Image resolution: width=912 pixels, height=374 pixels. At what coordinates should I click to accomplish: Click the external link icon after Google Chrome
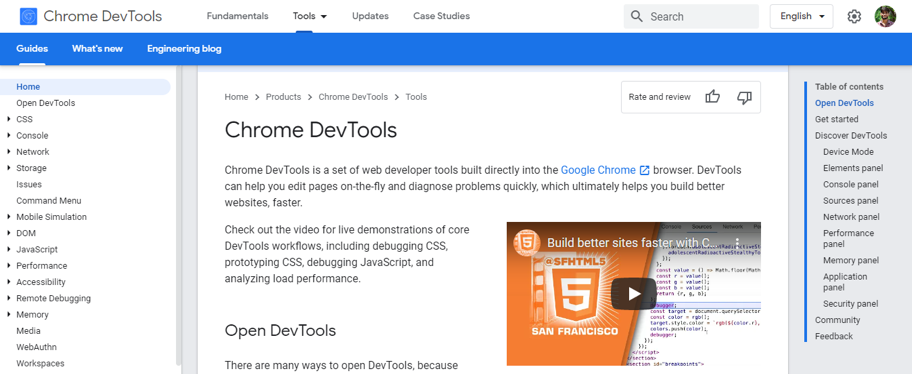(x=644, y=170)
